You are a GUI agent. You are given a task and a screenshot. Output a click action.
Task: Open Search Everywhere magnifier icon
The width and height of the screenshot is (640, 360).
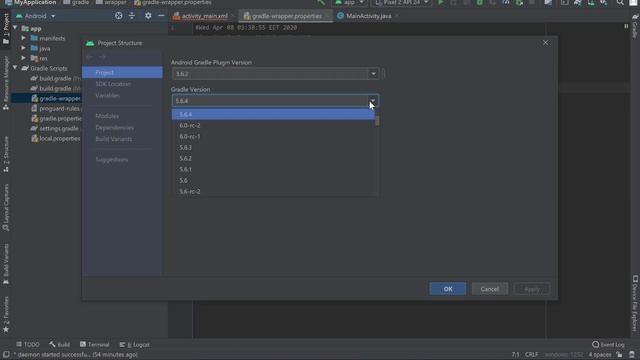[x=620, y=2]
